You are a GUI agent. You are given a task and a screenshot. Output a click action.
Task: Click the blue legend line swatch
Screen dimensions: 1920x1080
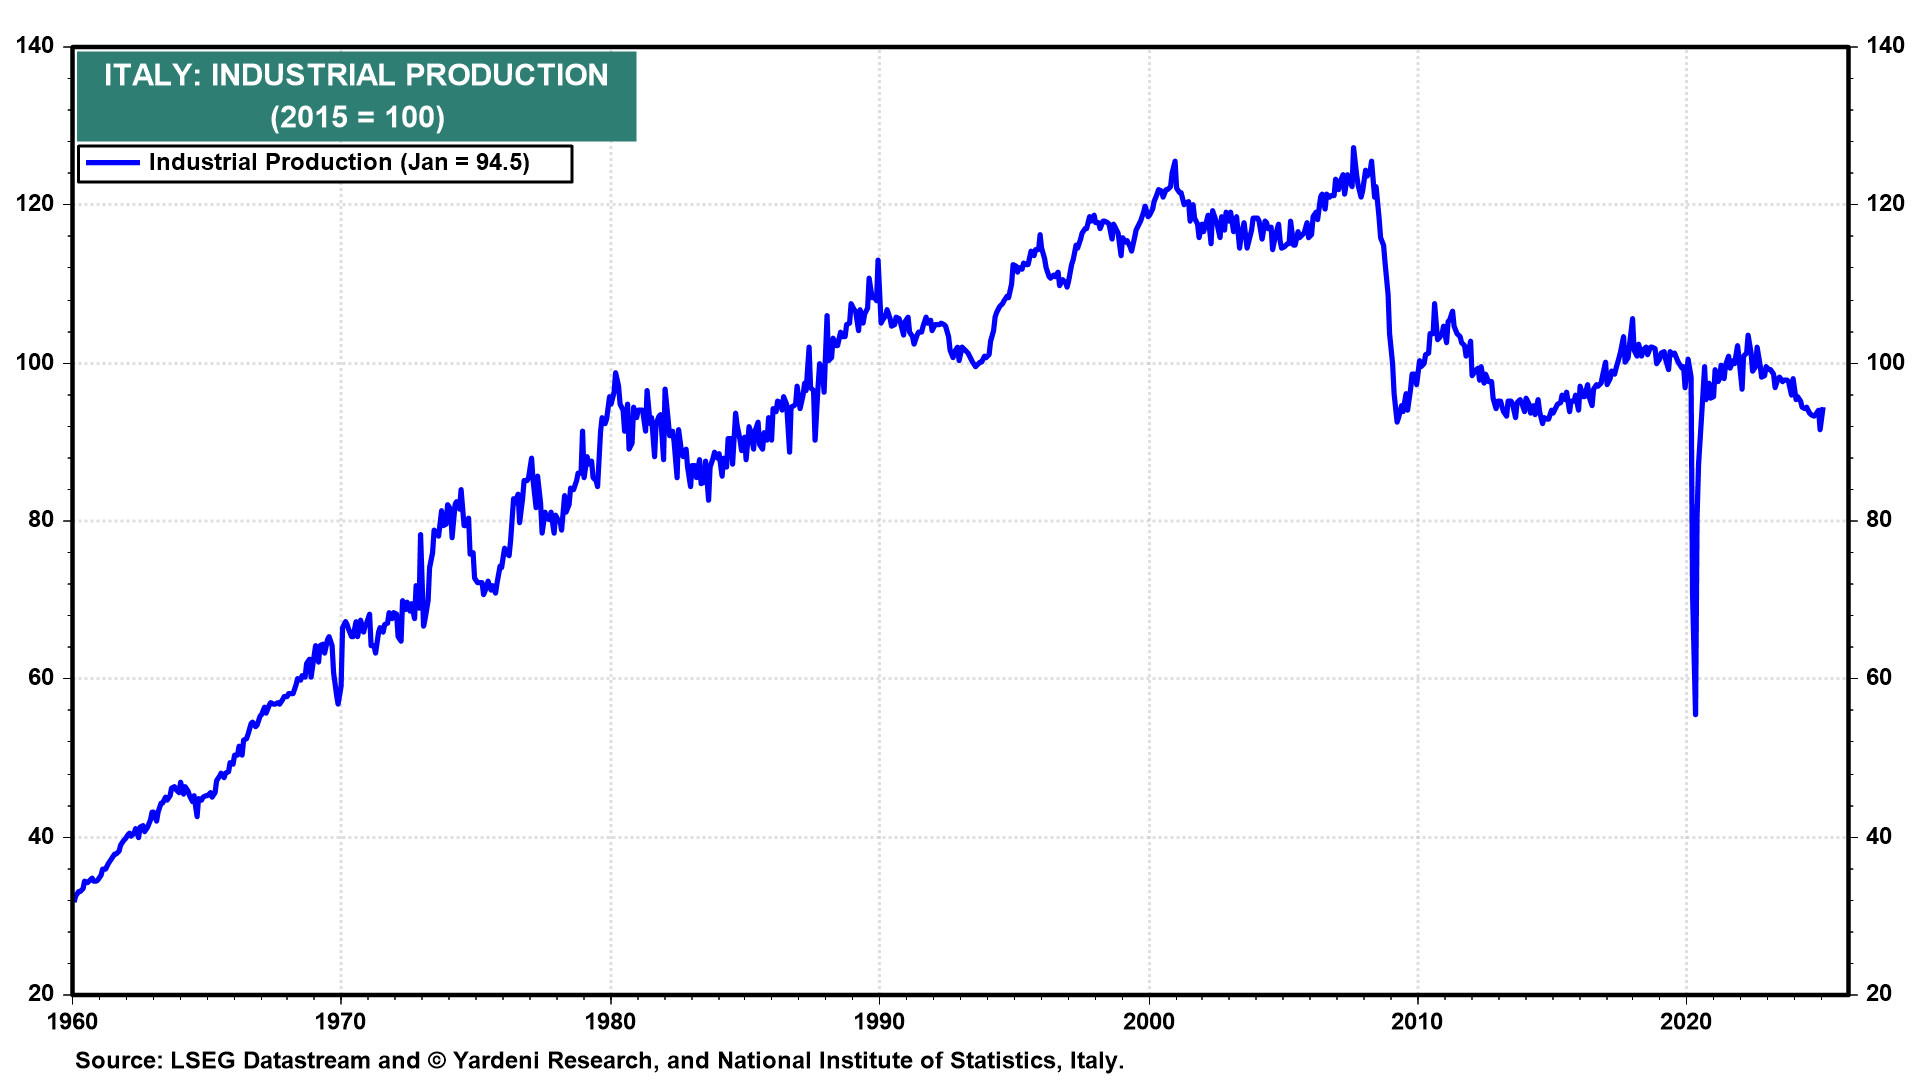coord(113,163)
